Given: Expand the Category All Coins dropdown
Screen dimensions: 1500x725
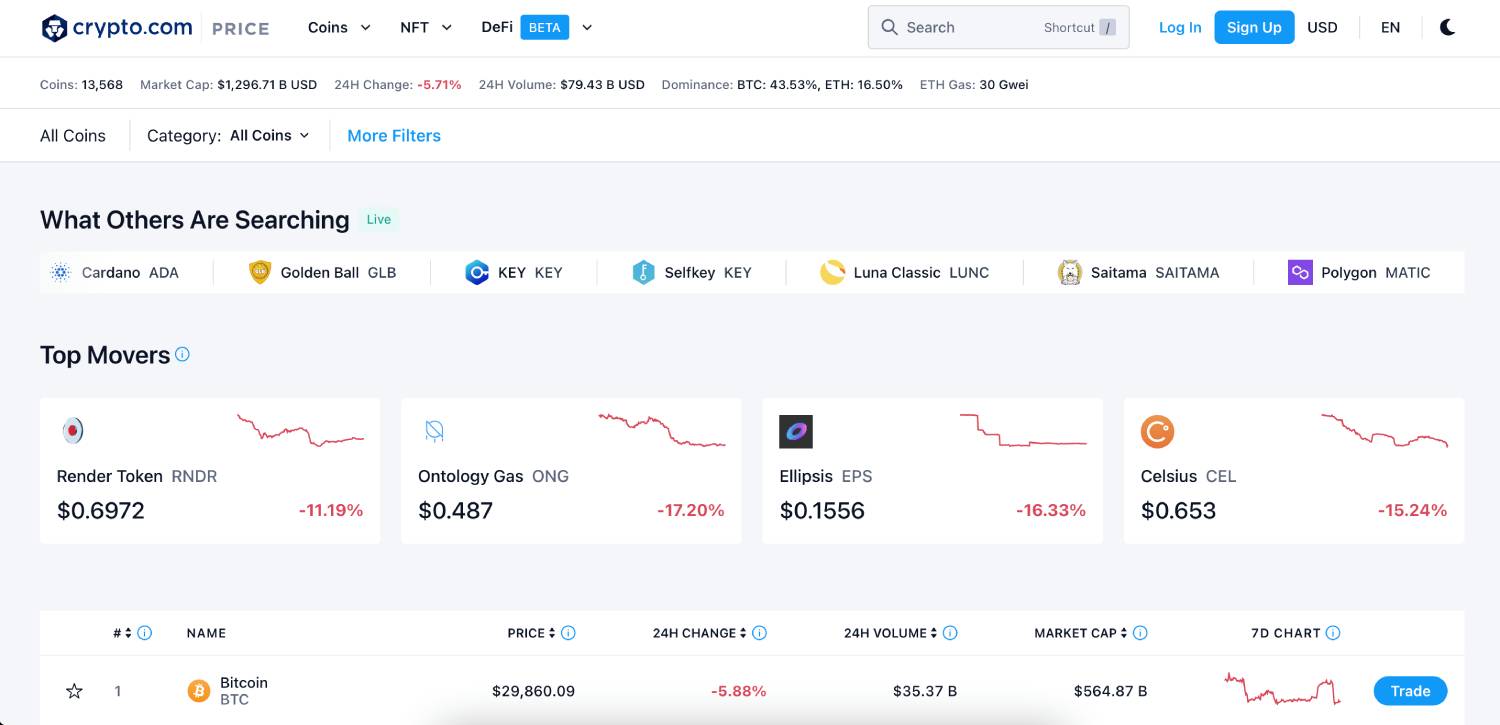Looking at the screenshot, I should pos(270,135).
